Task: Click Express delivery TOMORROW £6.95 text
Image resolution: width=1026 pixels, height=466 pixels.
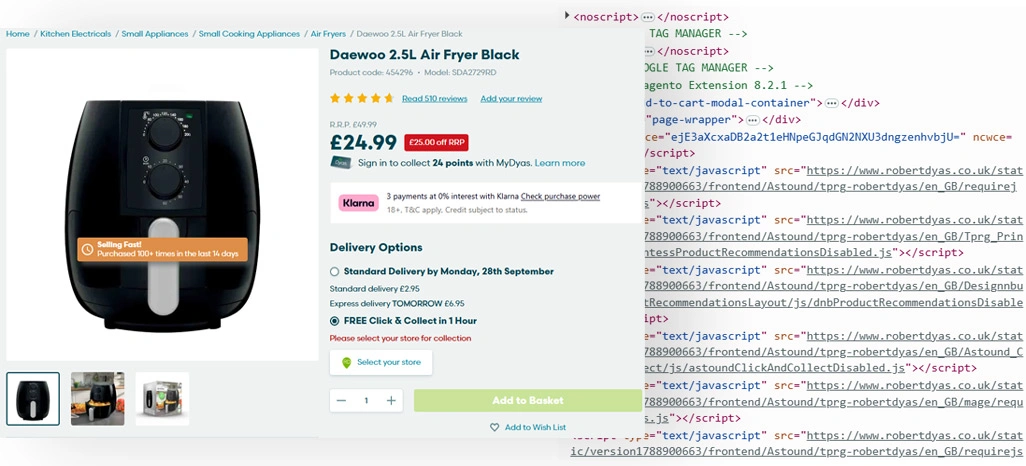Action: [x=397, y=304]
